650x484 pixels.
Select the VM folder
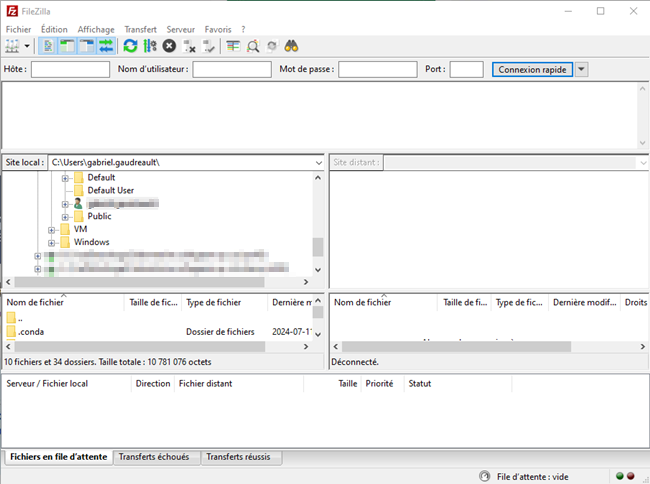pos(80,229)
